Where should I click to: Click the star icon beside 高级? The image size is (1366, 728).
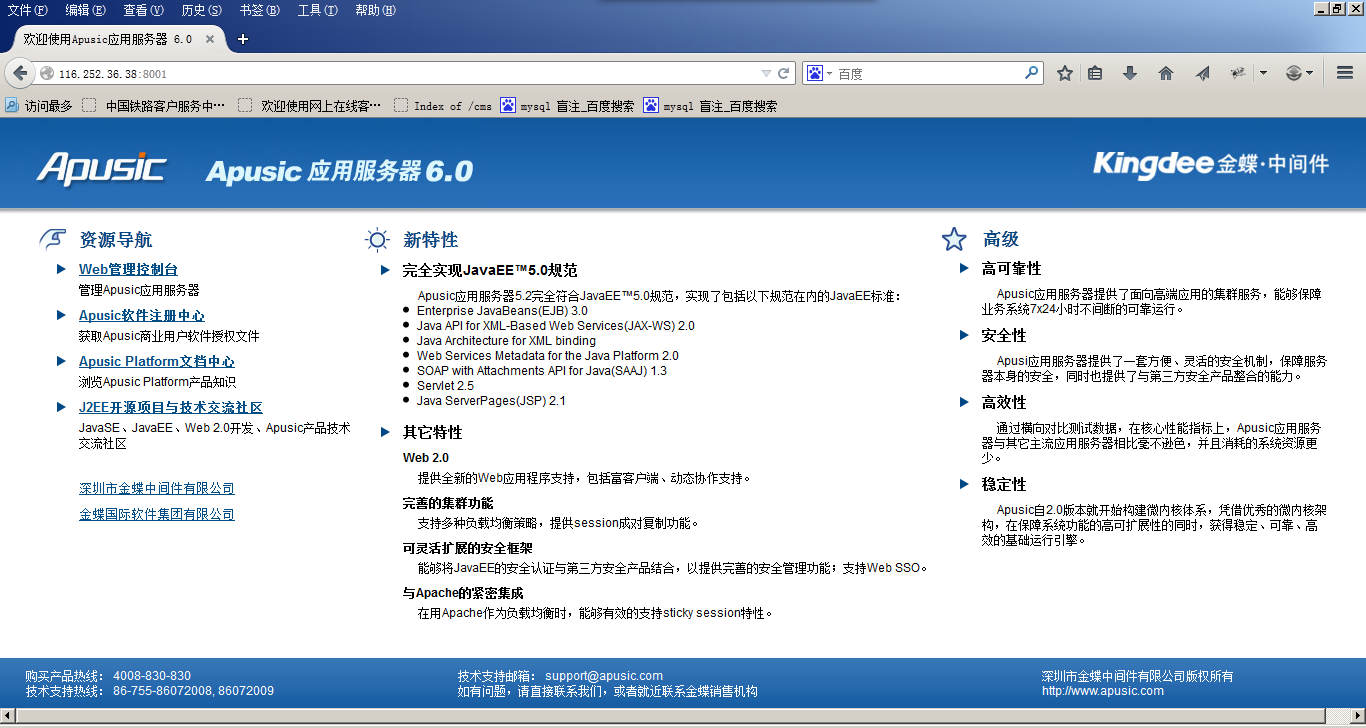pyautogui.click(x=954, y=239)
